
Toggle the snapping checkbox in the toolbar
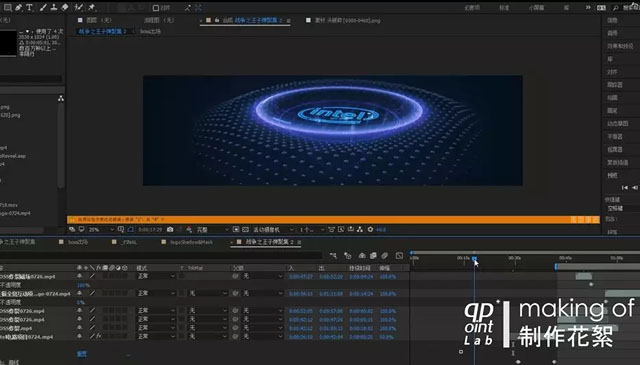[x=156, y=8]
